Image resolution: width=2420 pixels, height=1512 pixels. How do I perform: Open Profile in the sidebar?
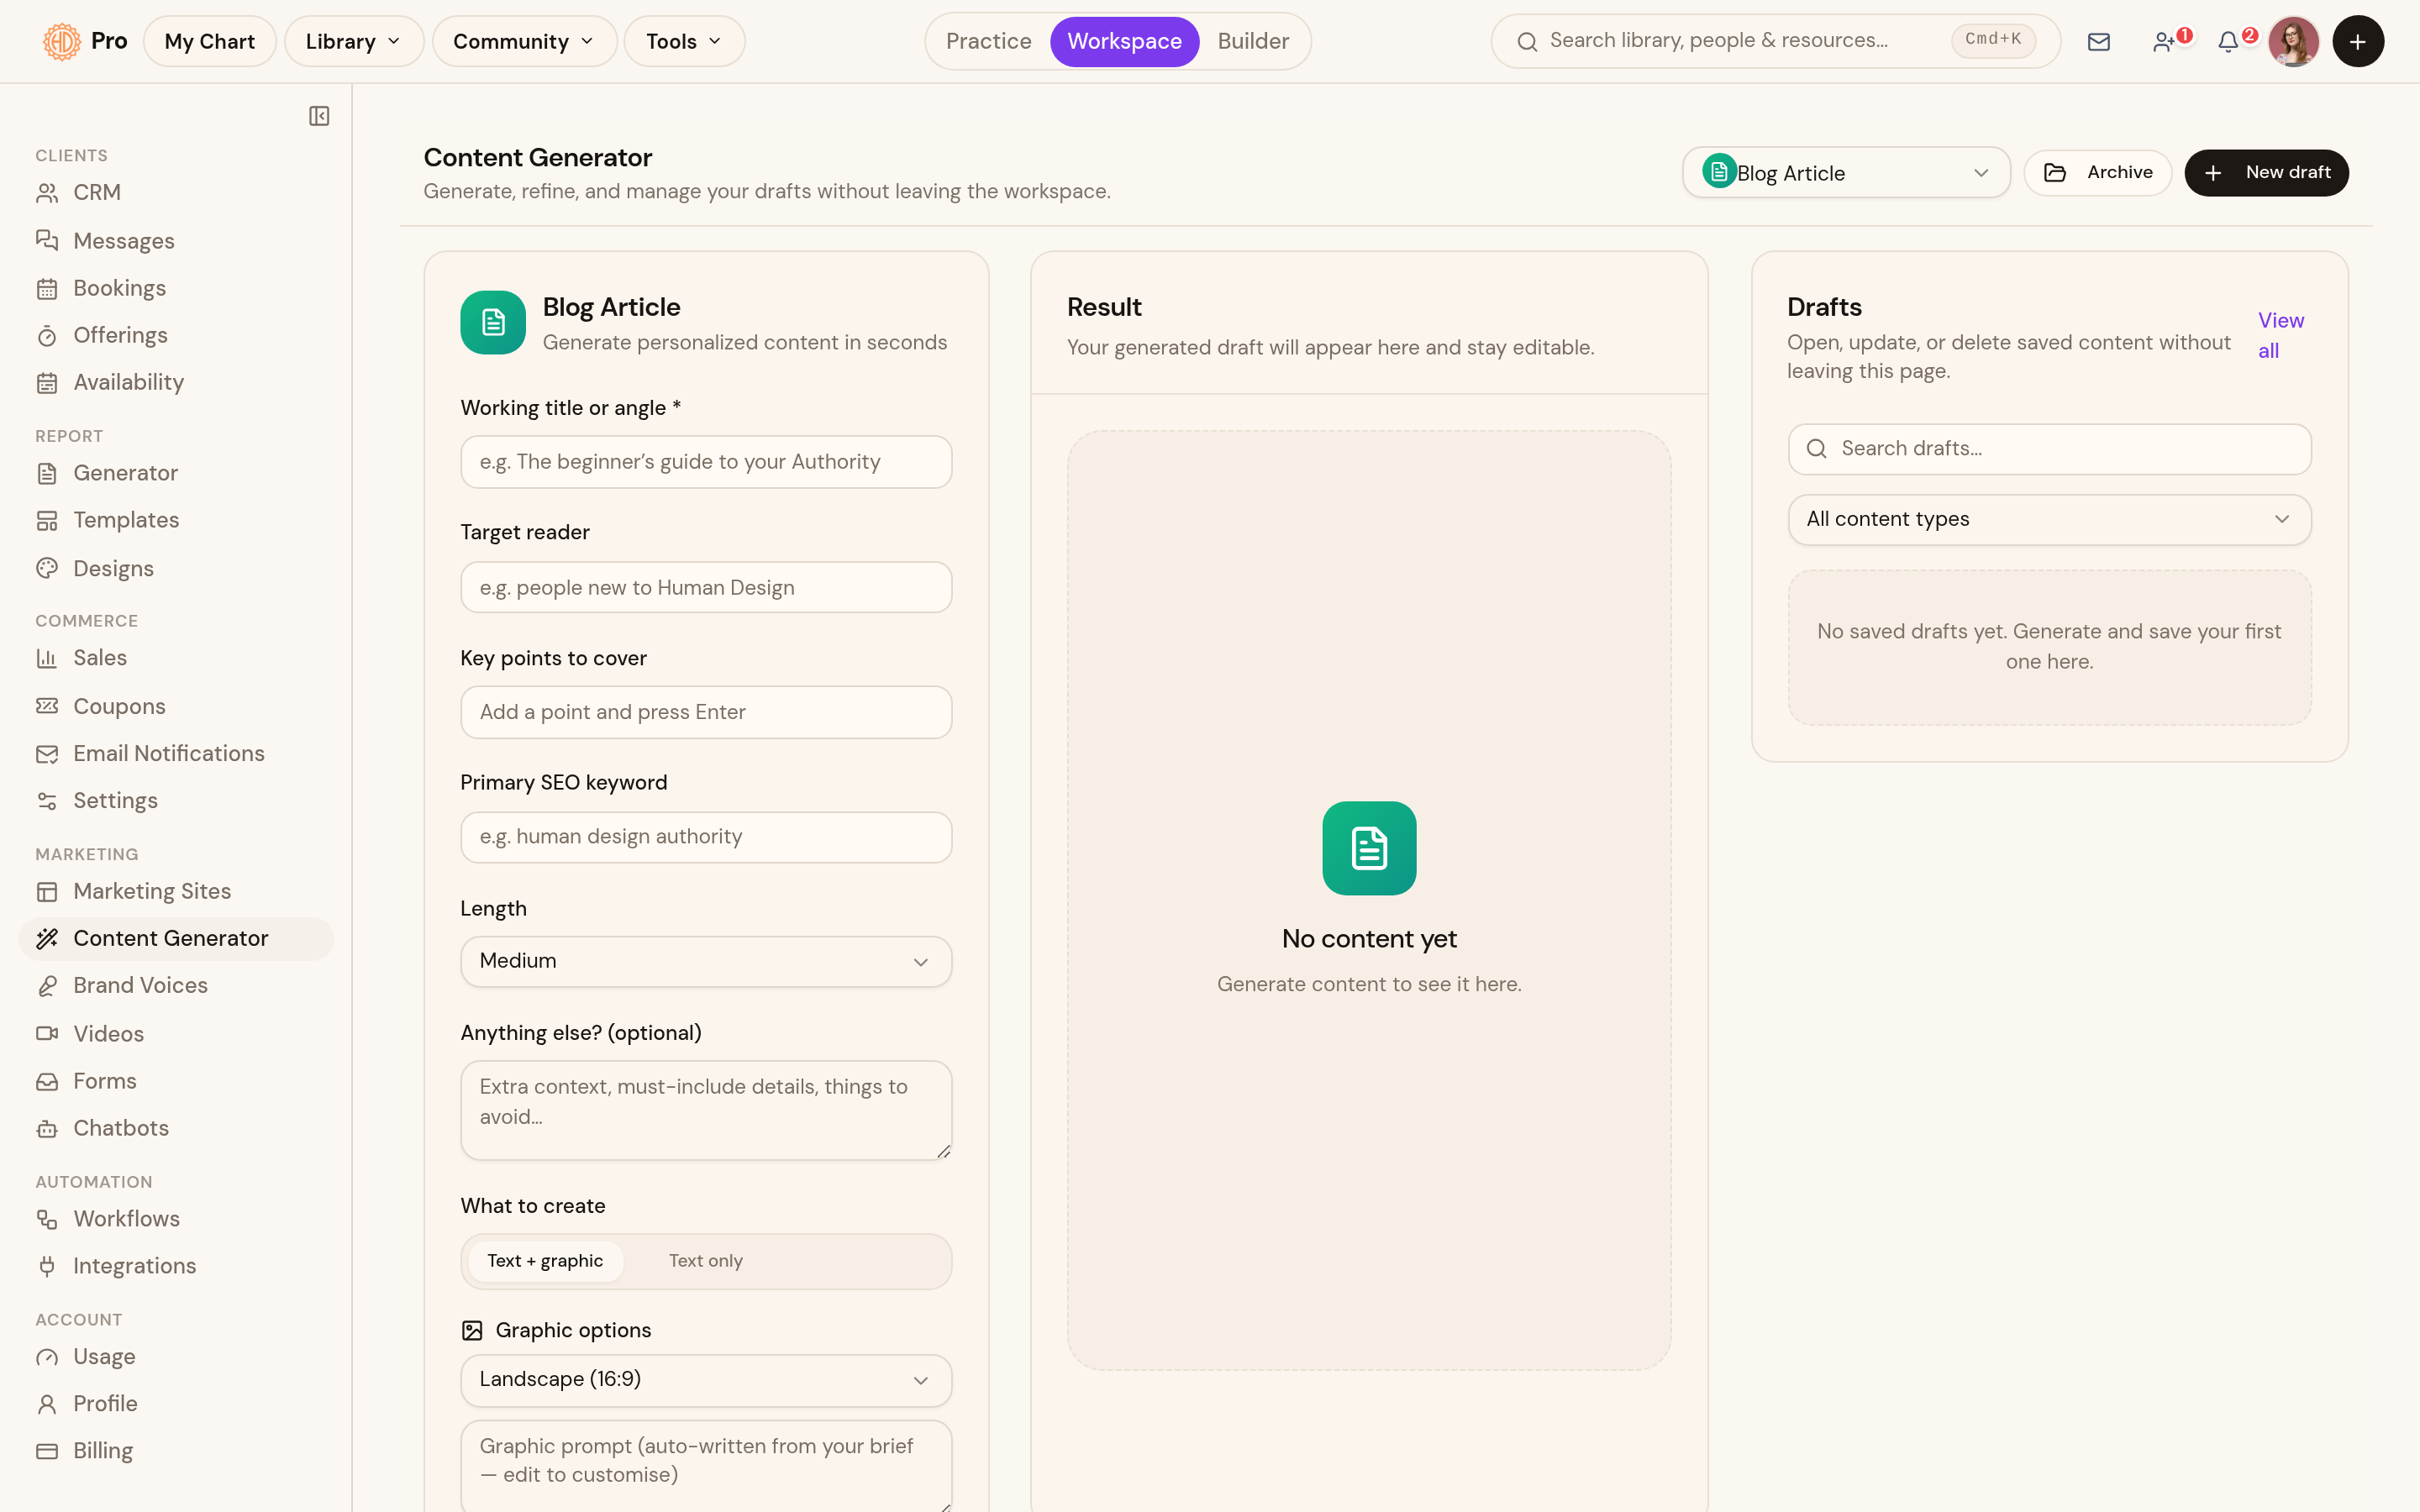[176, 1403]
